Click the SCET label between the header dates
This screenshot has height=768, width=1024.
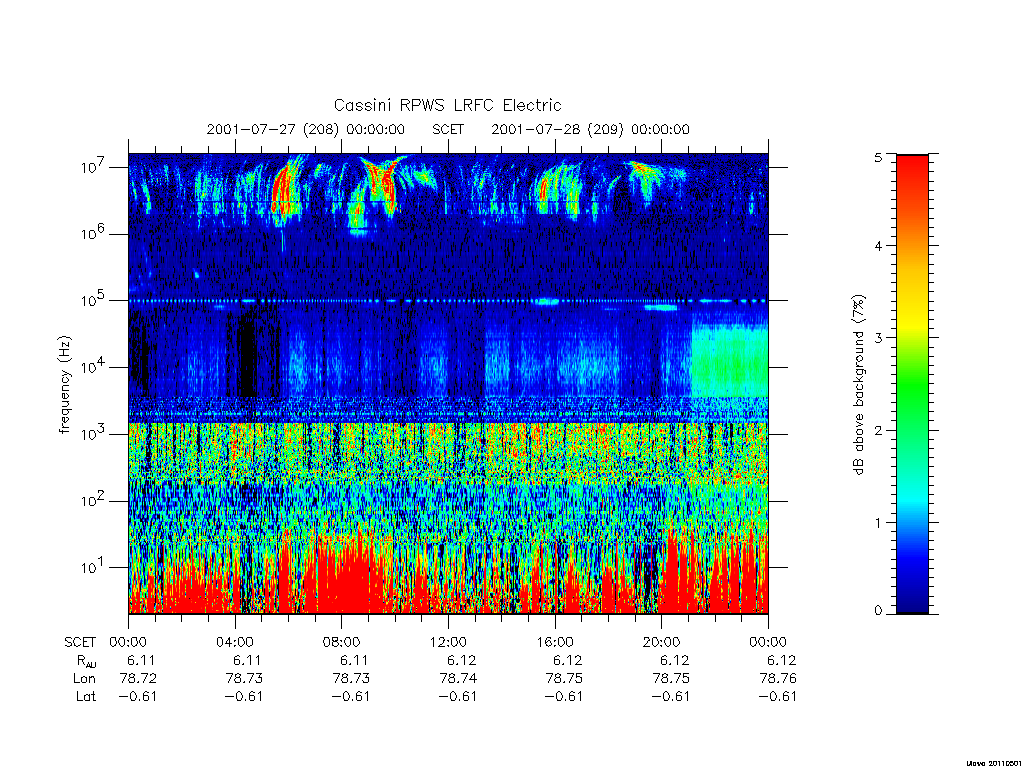(x=448, y=129)
